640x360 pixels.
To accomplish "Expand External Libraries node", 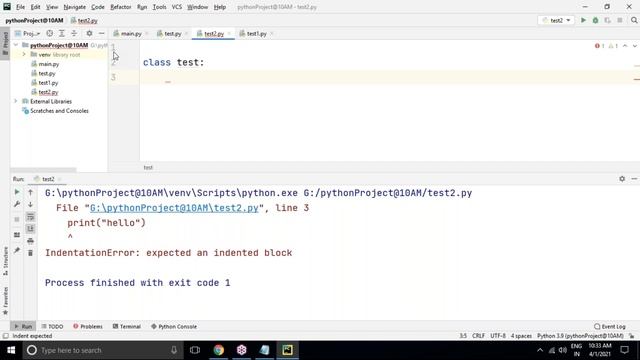I will click(16, 101).
